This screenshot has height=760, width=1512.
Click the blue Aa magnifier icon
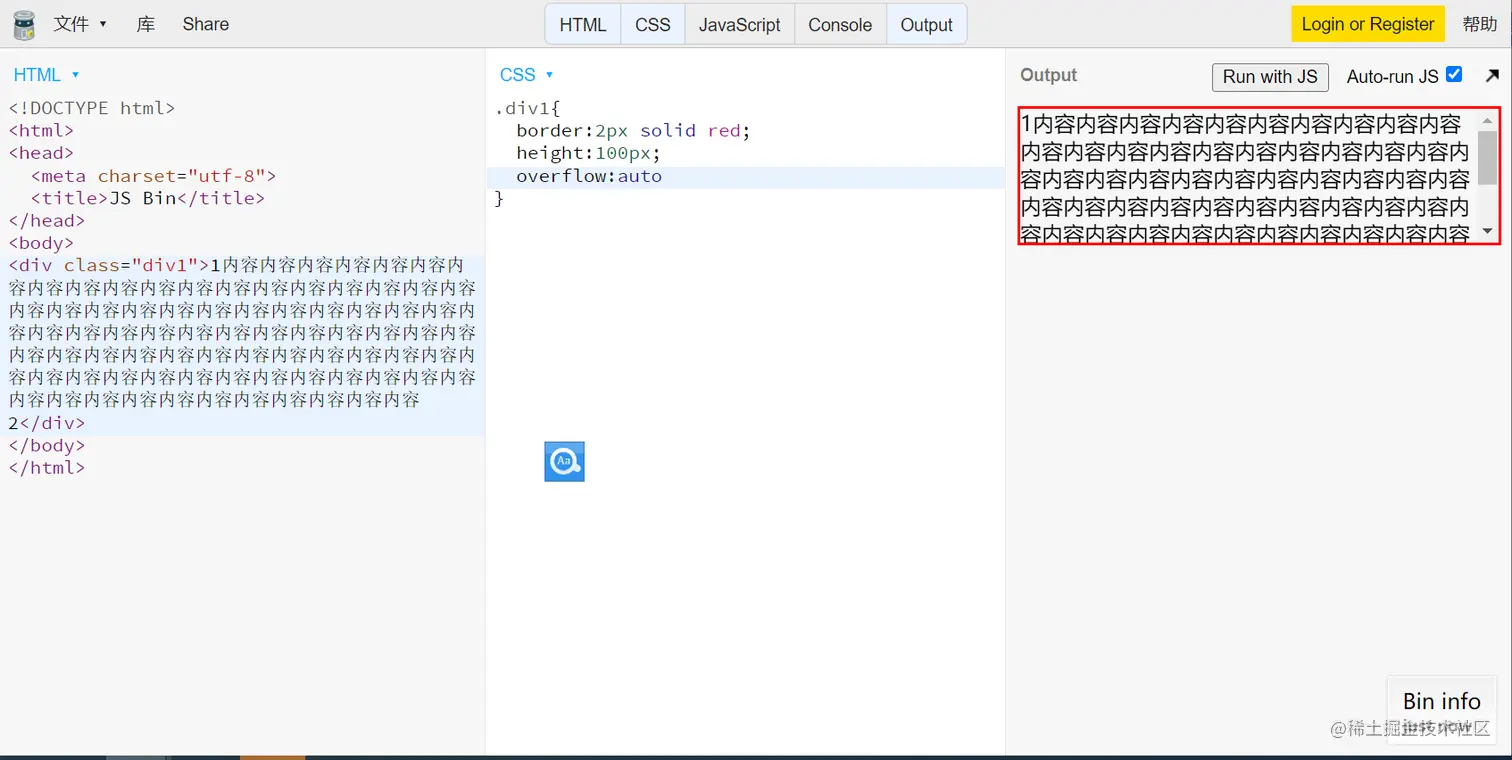click(x=564, y=461)
